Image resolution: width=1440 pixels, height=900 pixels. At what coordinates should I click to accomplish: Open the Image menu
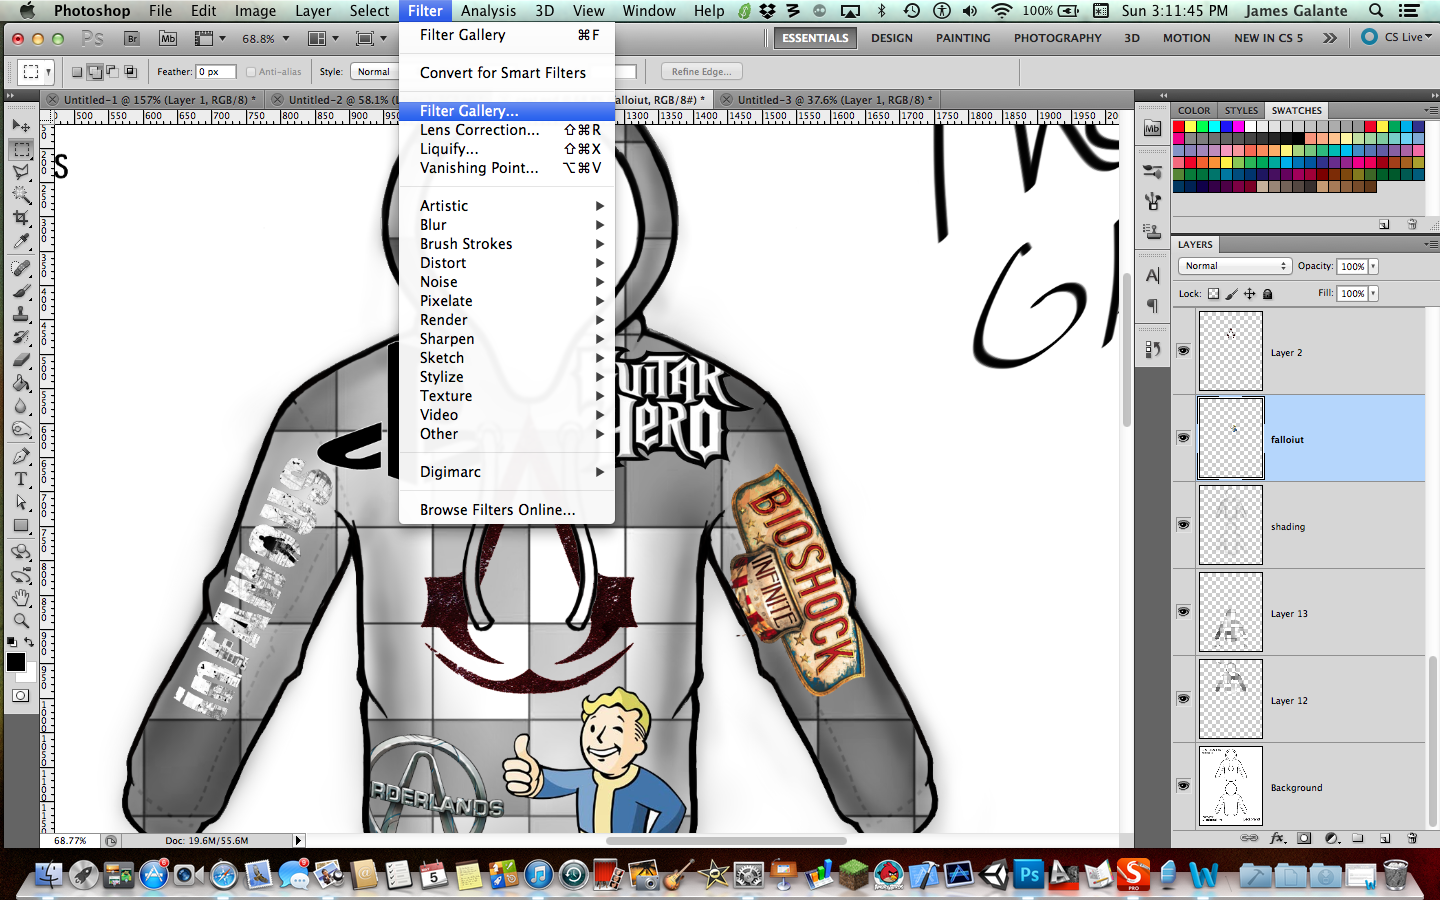(255, 11)
